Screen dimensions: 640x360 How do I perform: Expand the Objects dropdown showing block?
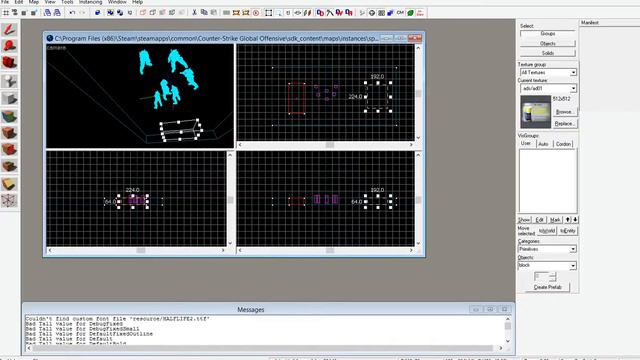[x=573, y=266]
